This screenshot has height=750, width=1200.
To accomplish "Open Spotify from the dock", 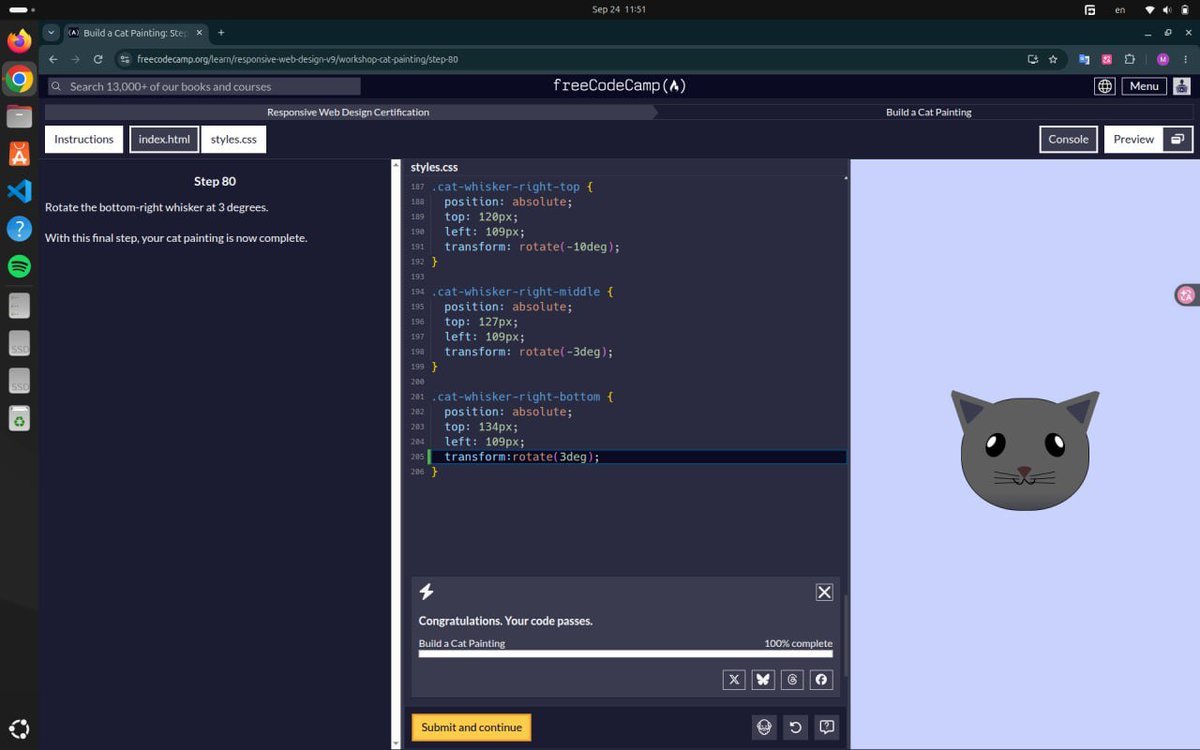I will tap(19, 266).
